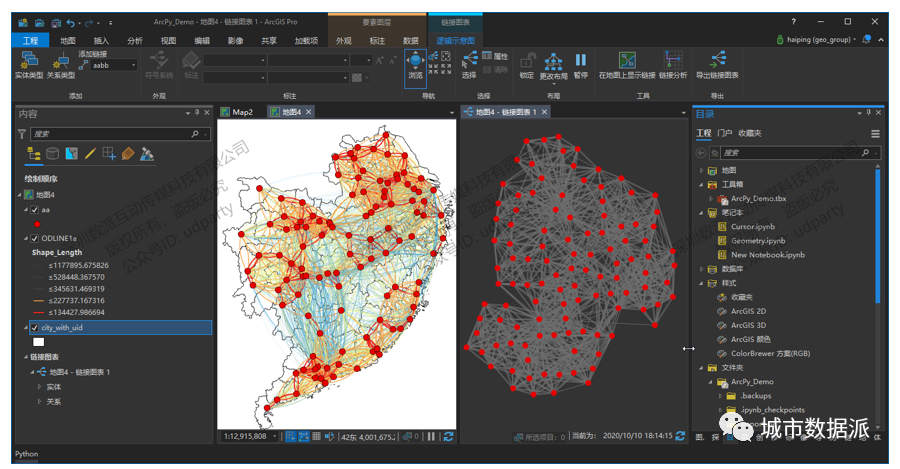Screen dimensions: 900x469
Task: Click the white symbol under city_with_uid
Action: pyautogui.click(x=38, y=342)
